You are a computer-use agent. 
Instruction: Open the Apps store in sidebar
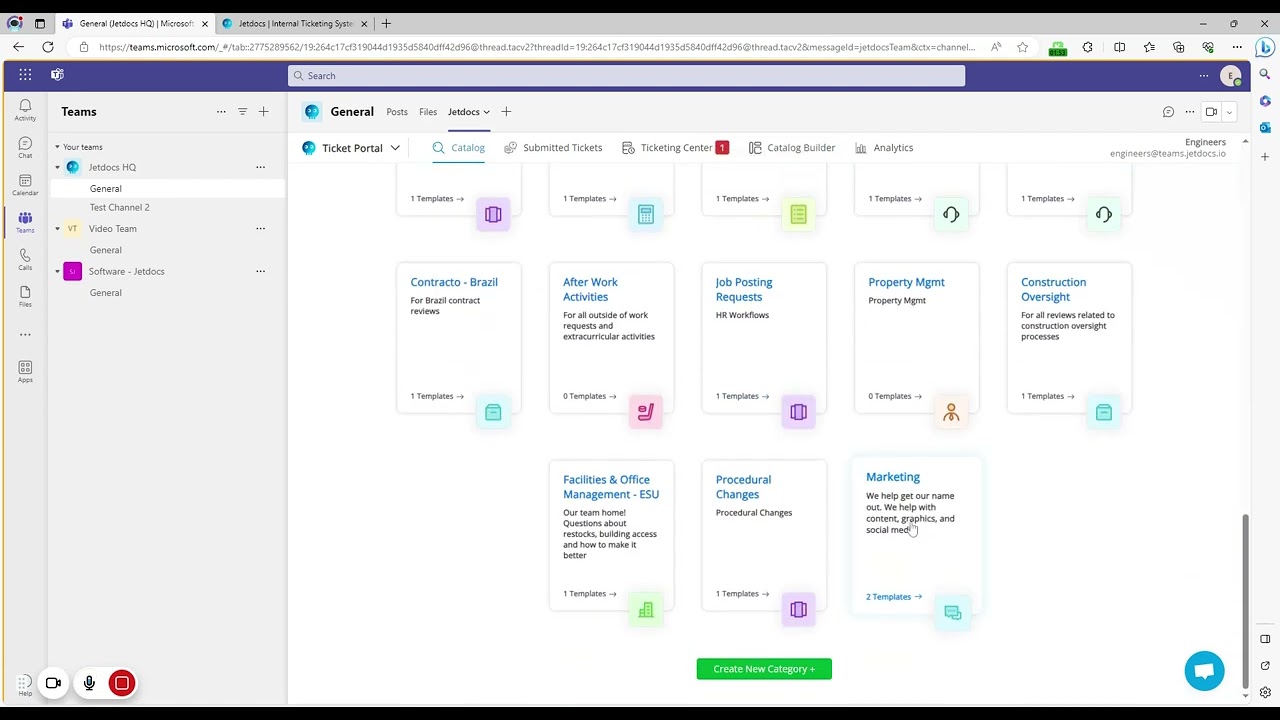point(25,372)
